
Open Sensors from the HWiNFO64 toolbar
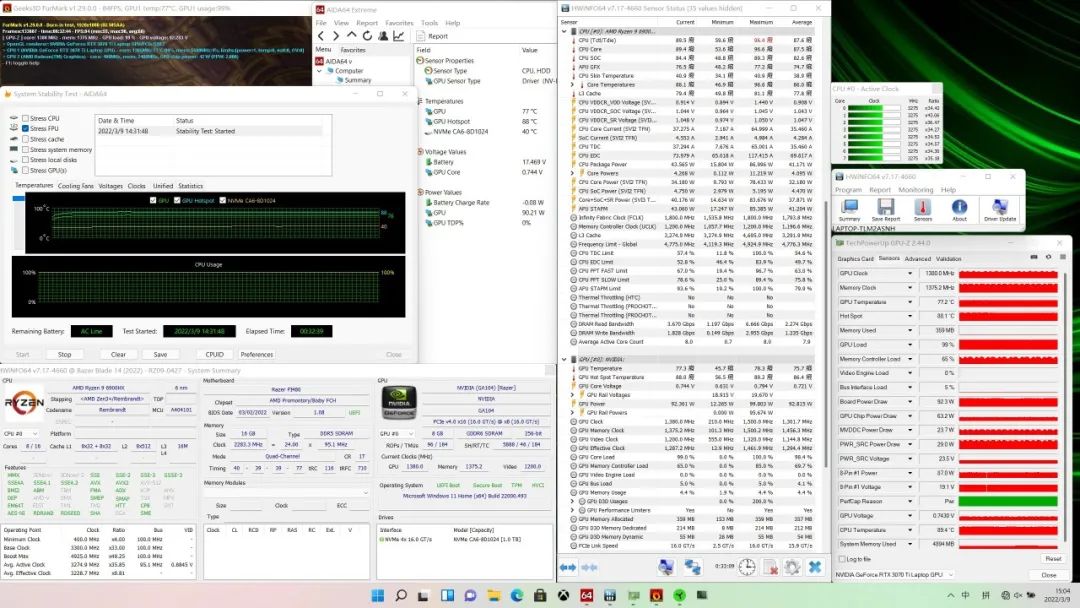pos(922,208)
